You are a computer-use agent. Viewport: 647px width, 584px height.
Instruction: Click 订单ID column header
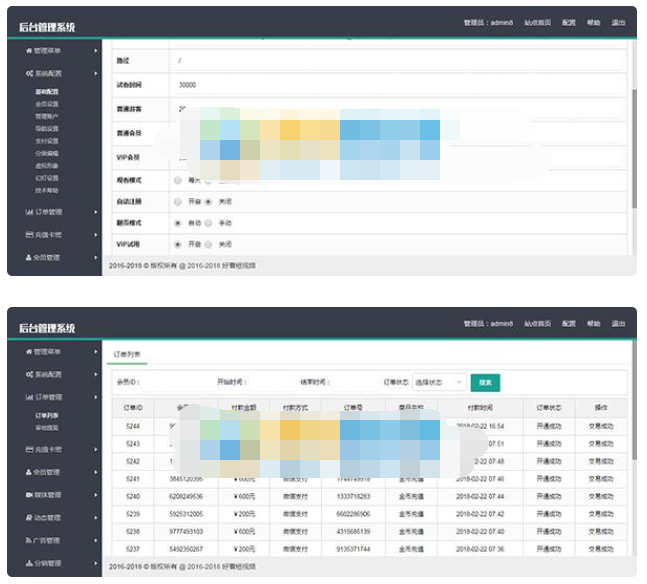click(x=133, y=408)
